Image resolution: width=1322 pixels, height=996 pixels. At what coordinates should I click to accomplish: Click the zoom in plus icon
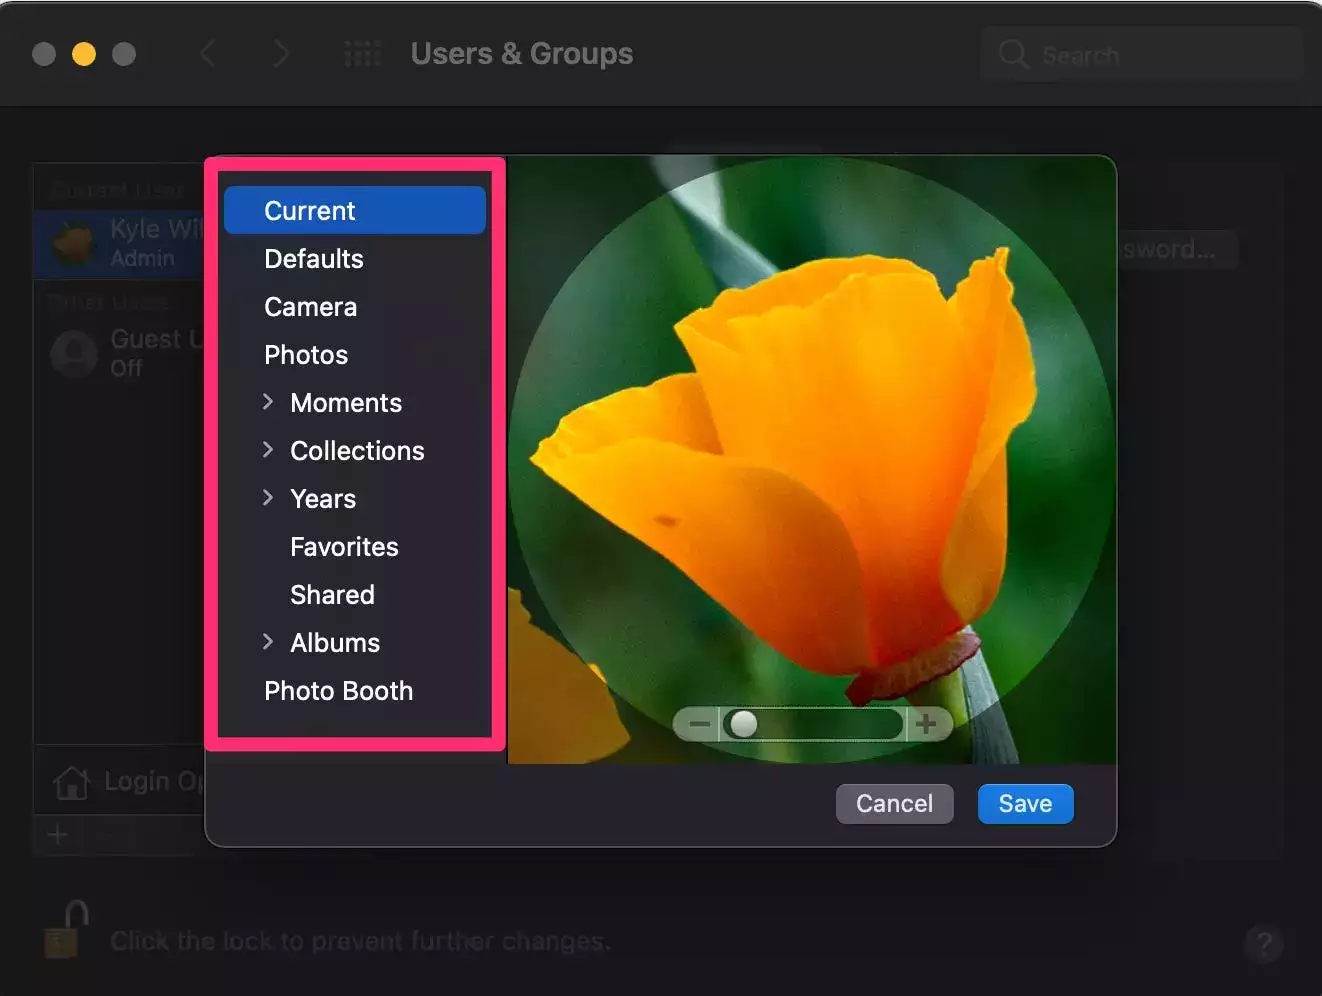coord(926,723)
